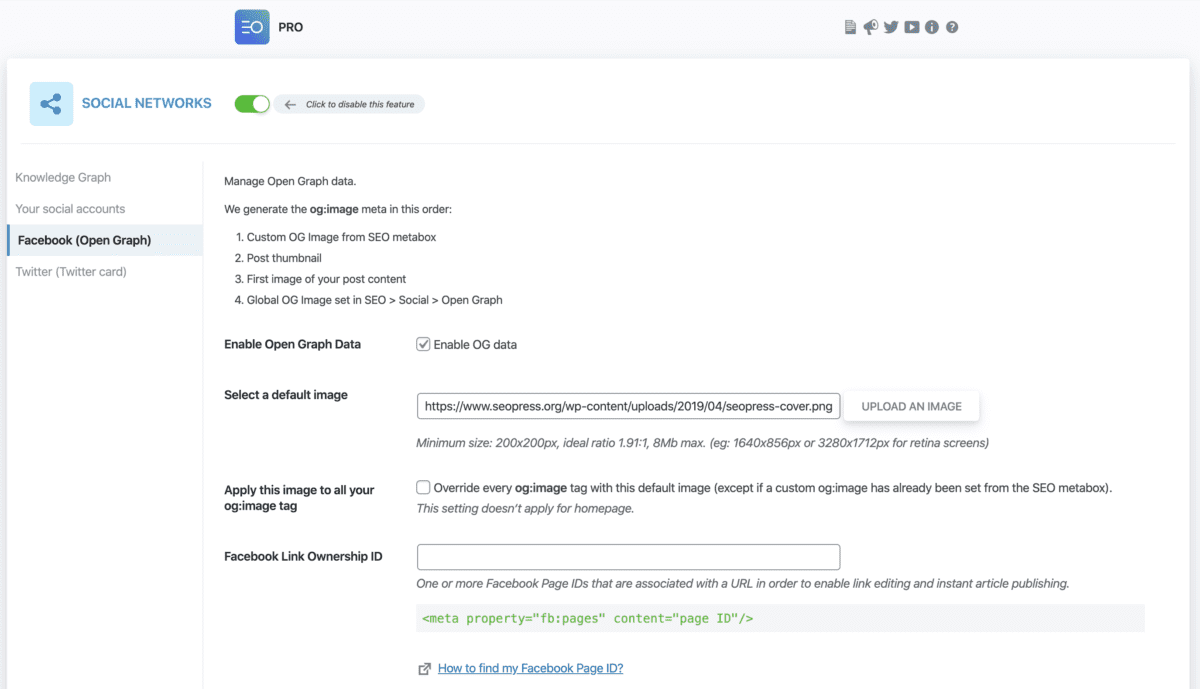1200x689 pixels.
Task: Focus the Facebook Link Ownership ID field
Action: 628,557
